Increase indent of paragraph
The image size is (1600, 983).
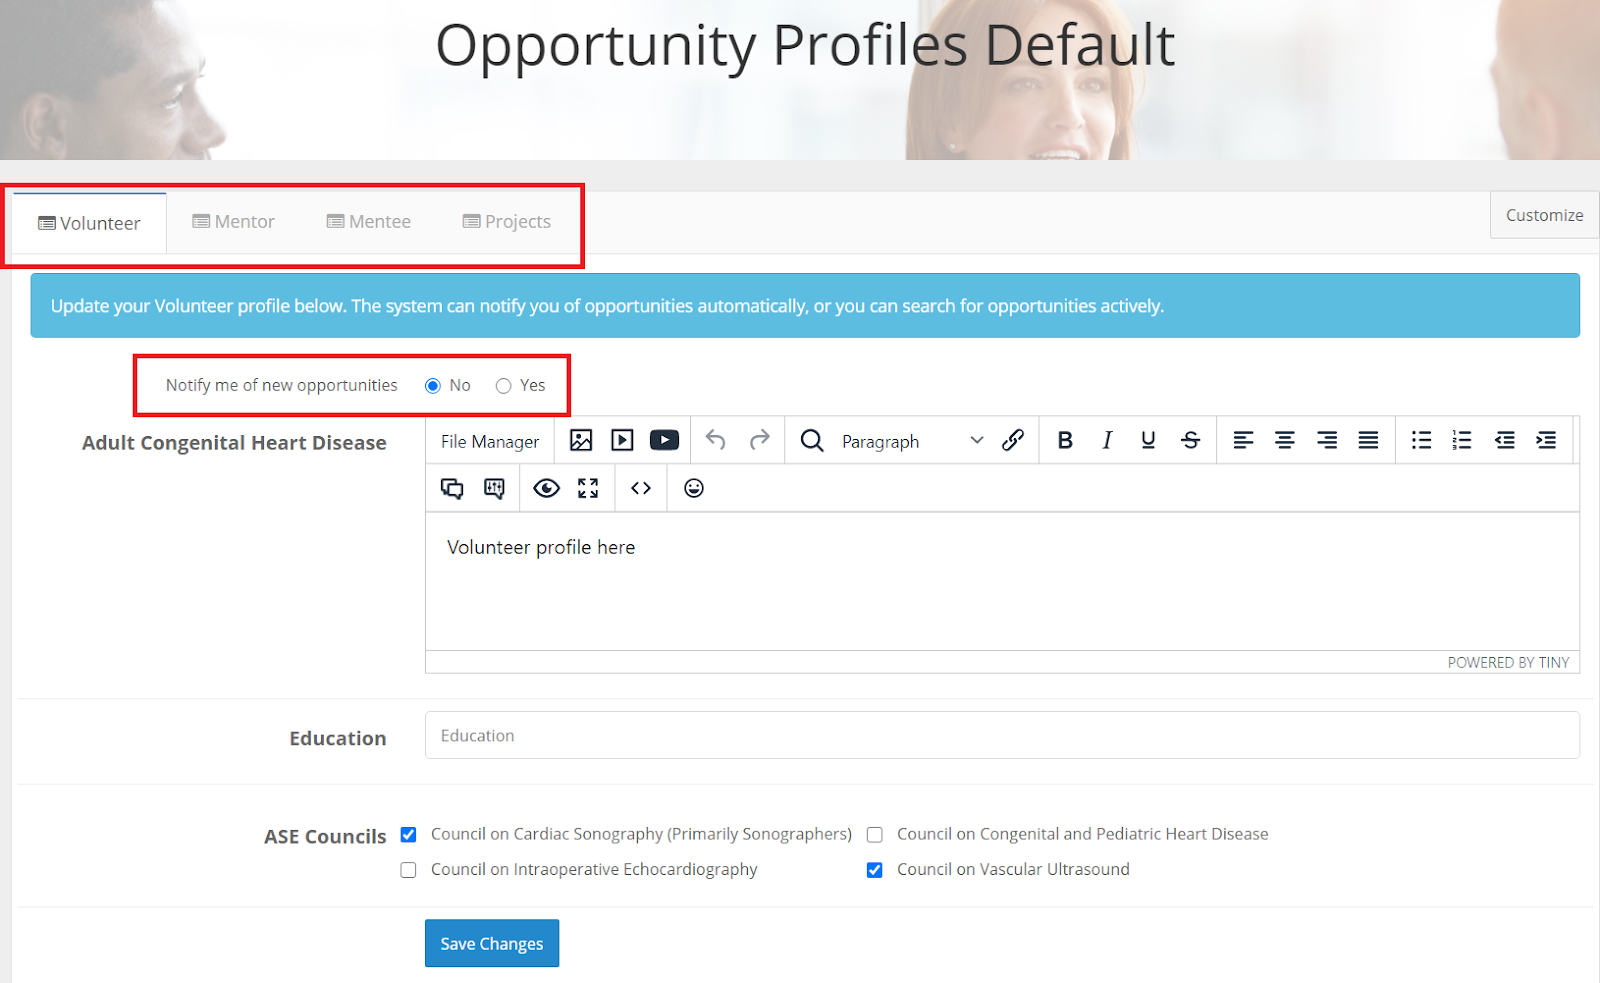pyautogui.click(x=1546, y=440)
